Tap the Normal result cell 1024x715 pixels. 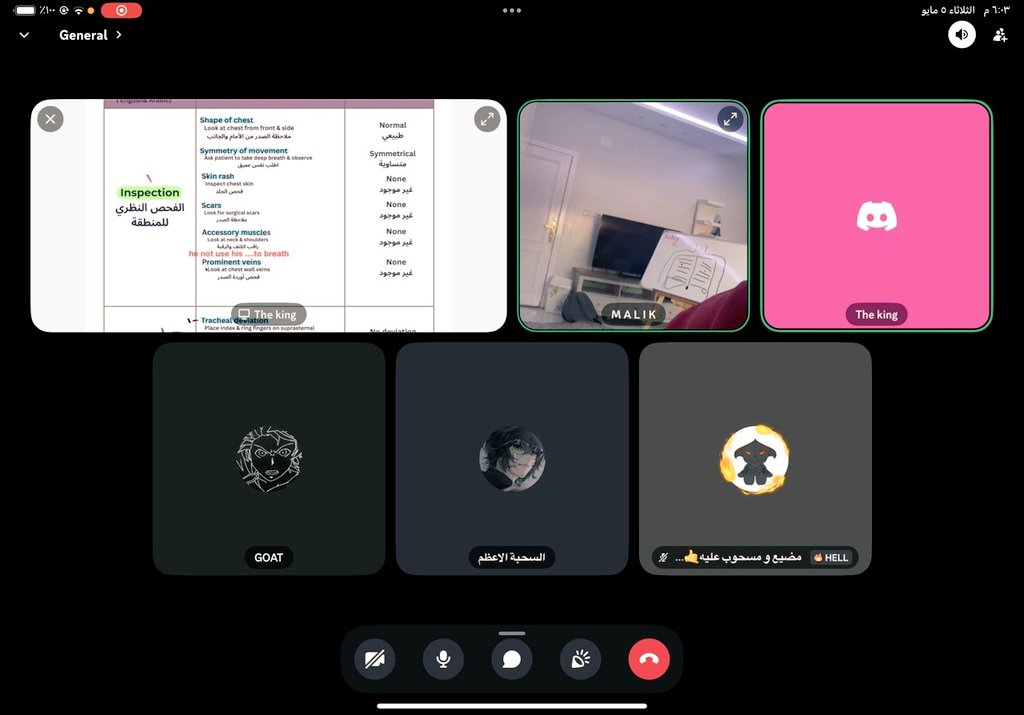pyautogui.click(x=392, y=130)
